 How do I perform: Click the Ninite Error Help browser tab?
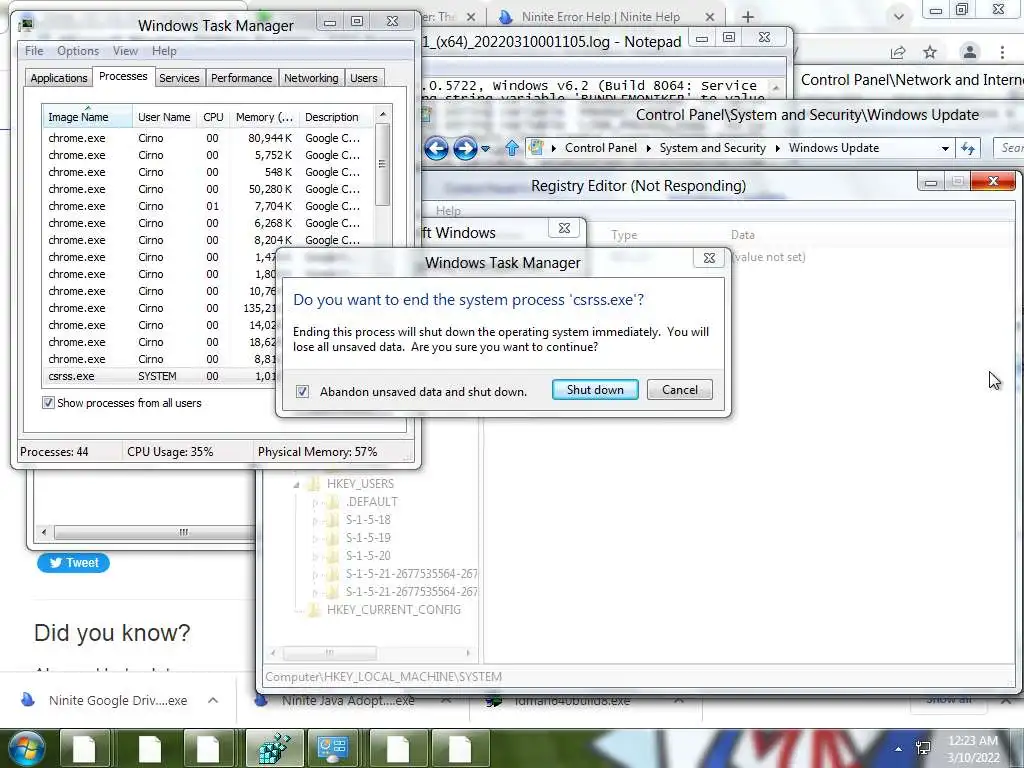point(599,16)
